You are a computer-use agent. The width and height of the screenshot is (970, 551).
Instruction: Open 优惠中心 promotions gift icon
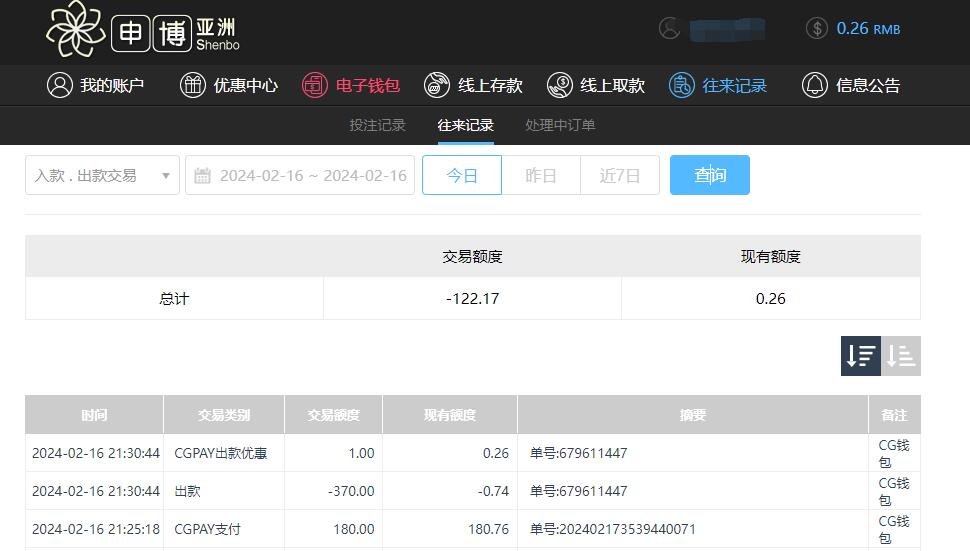pos(192,86)
